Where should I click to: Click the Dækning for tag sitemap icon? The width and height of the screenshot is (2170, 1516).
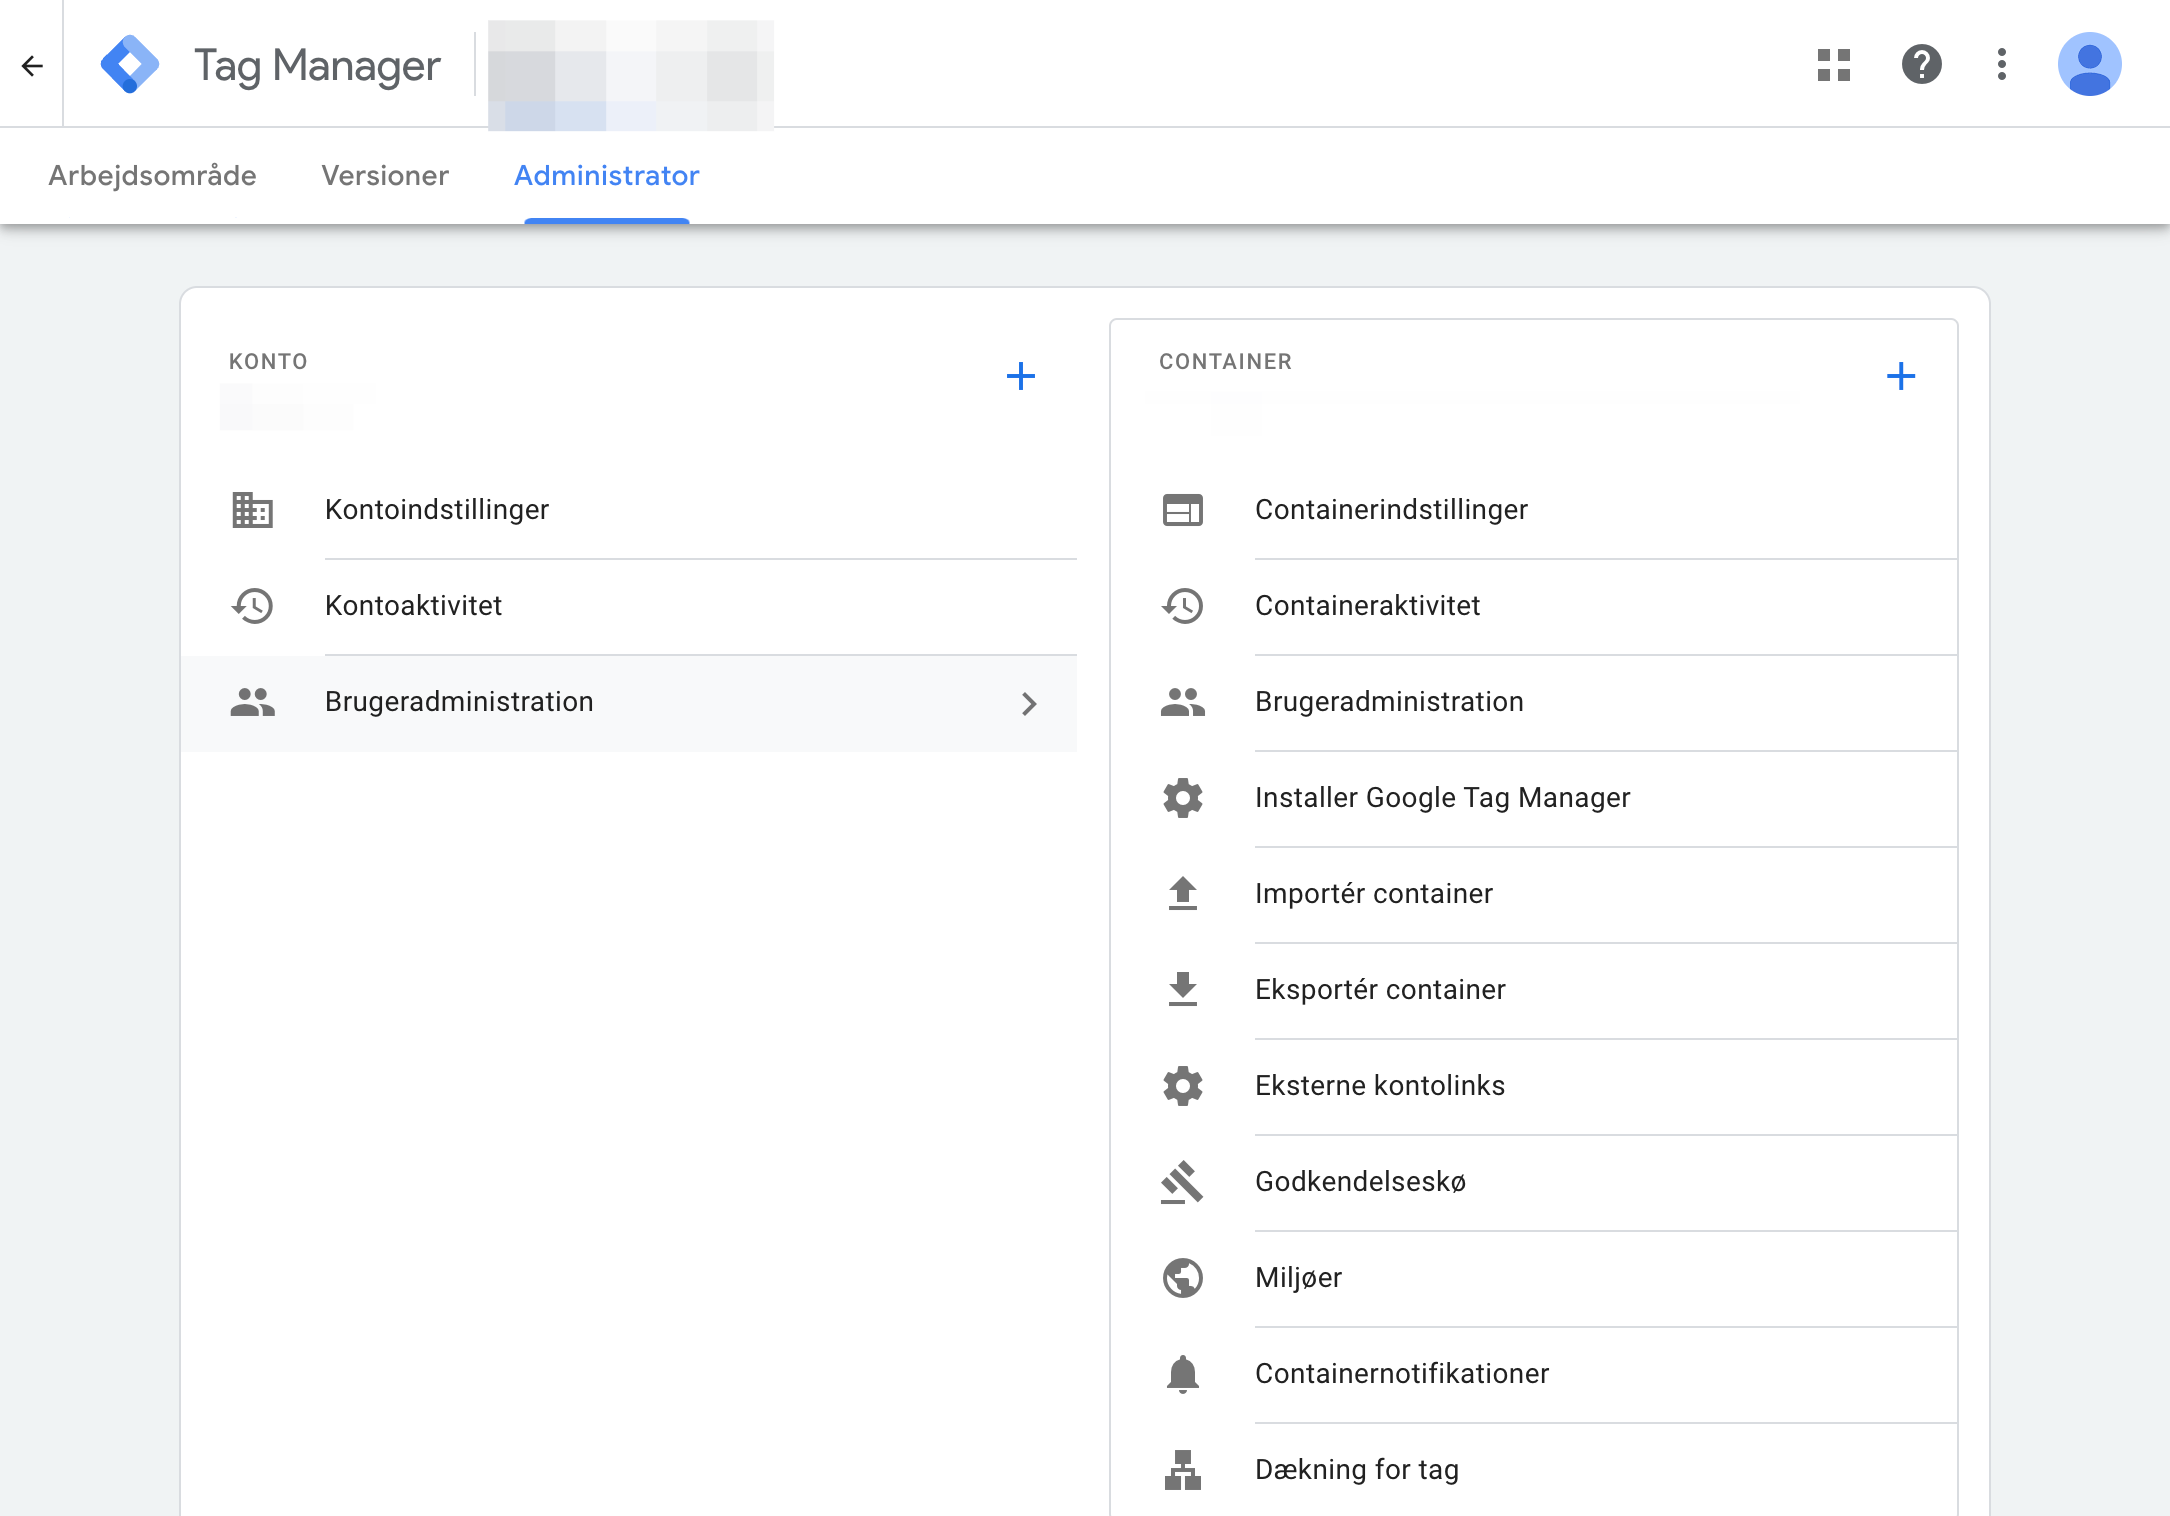(1182, 1470)
